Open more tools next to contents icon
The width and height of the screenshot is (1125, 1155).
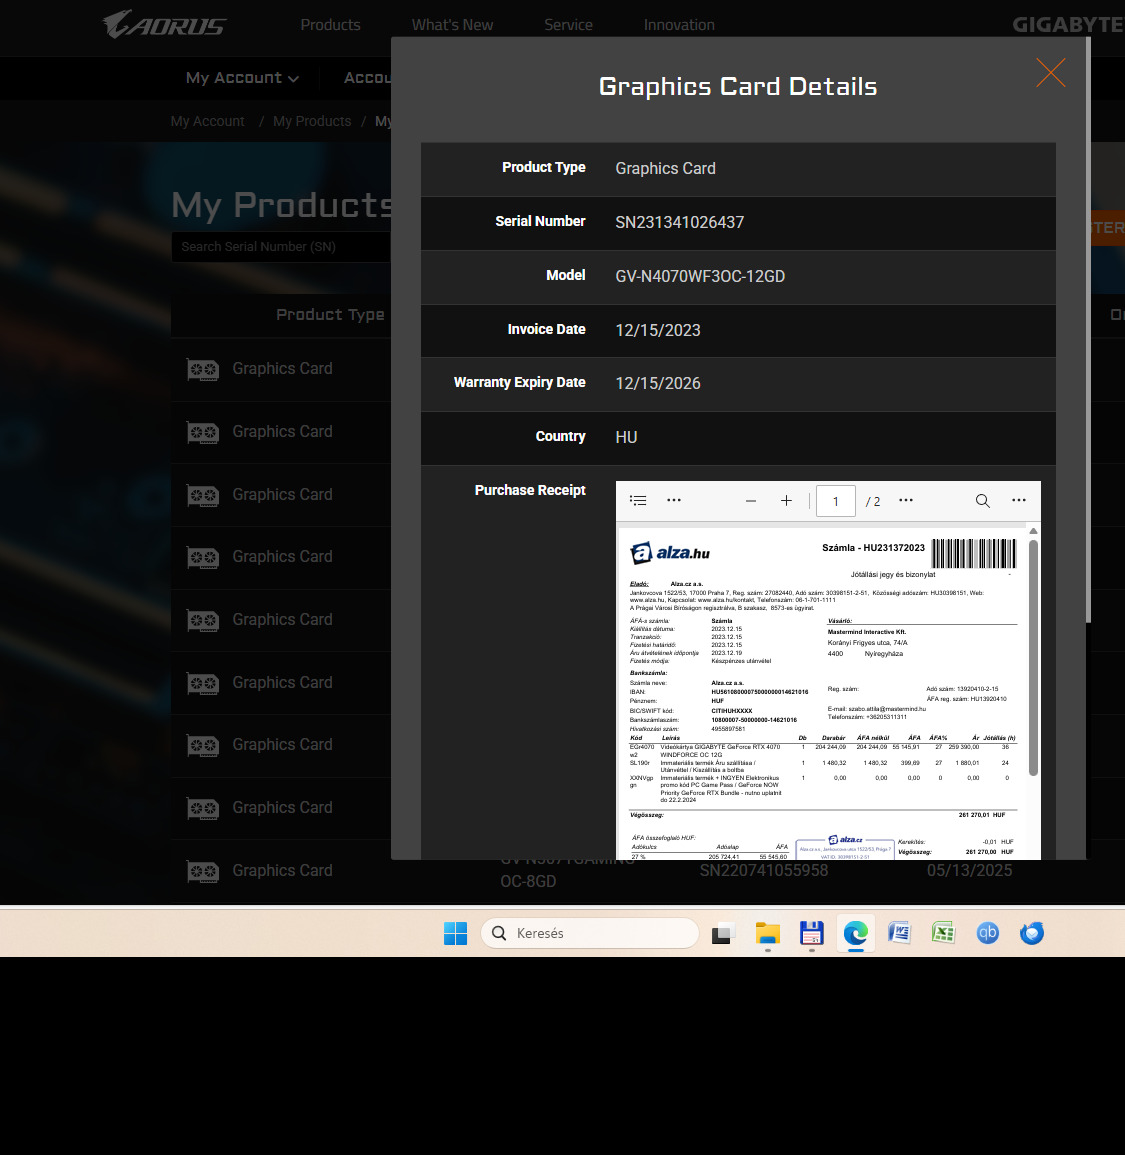(x=673, y=500)
